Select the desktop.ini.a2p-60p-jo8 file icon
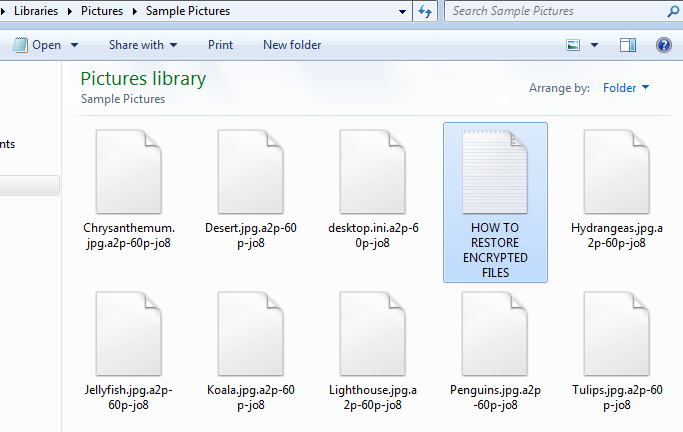Screen dimensions: 683x432 [373, 172]
